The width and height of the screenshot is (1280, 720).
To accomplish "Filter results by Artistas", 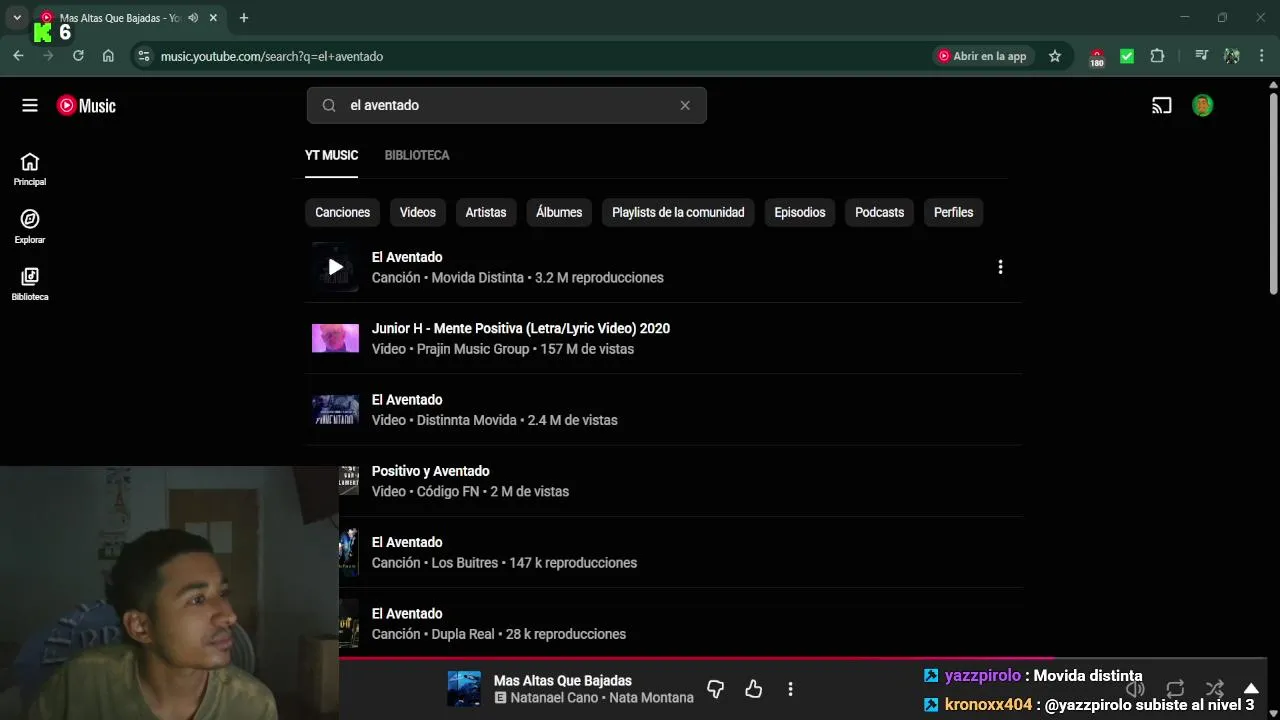I will click(x=486, y=212).
